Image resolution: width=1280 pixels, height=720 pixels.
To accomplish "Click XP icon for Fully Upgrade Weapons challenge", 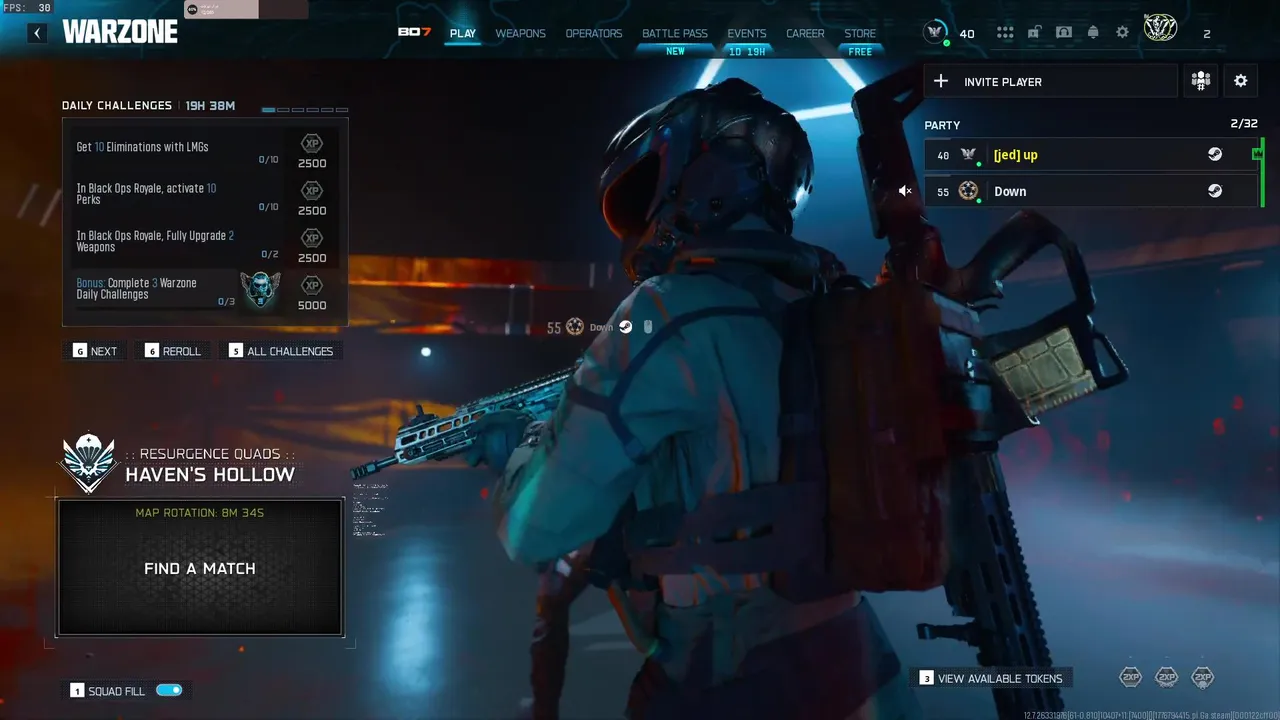I will click(x=312, y=238).
